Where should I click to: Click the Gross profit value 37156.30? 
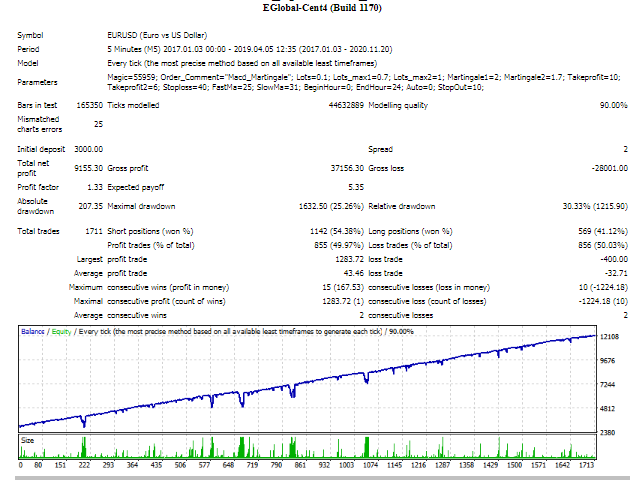point(341,169)
